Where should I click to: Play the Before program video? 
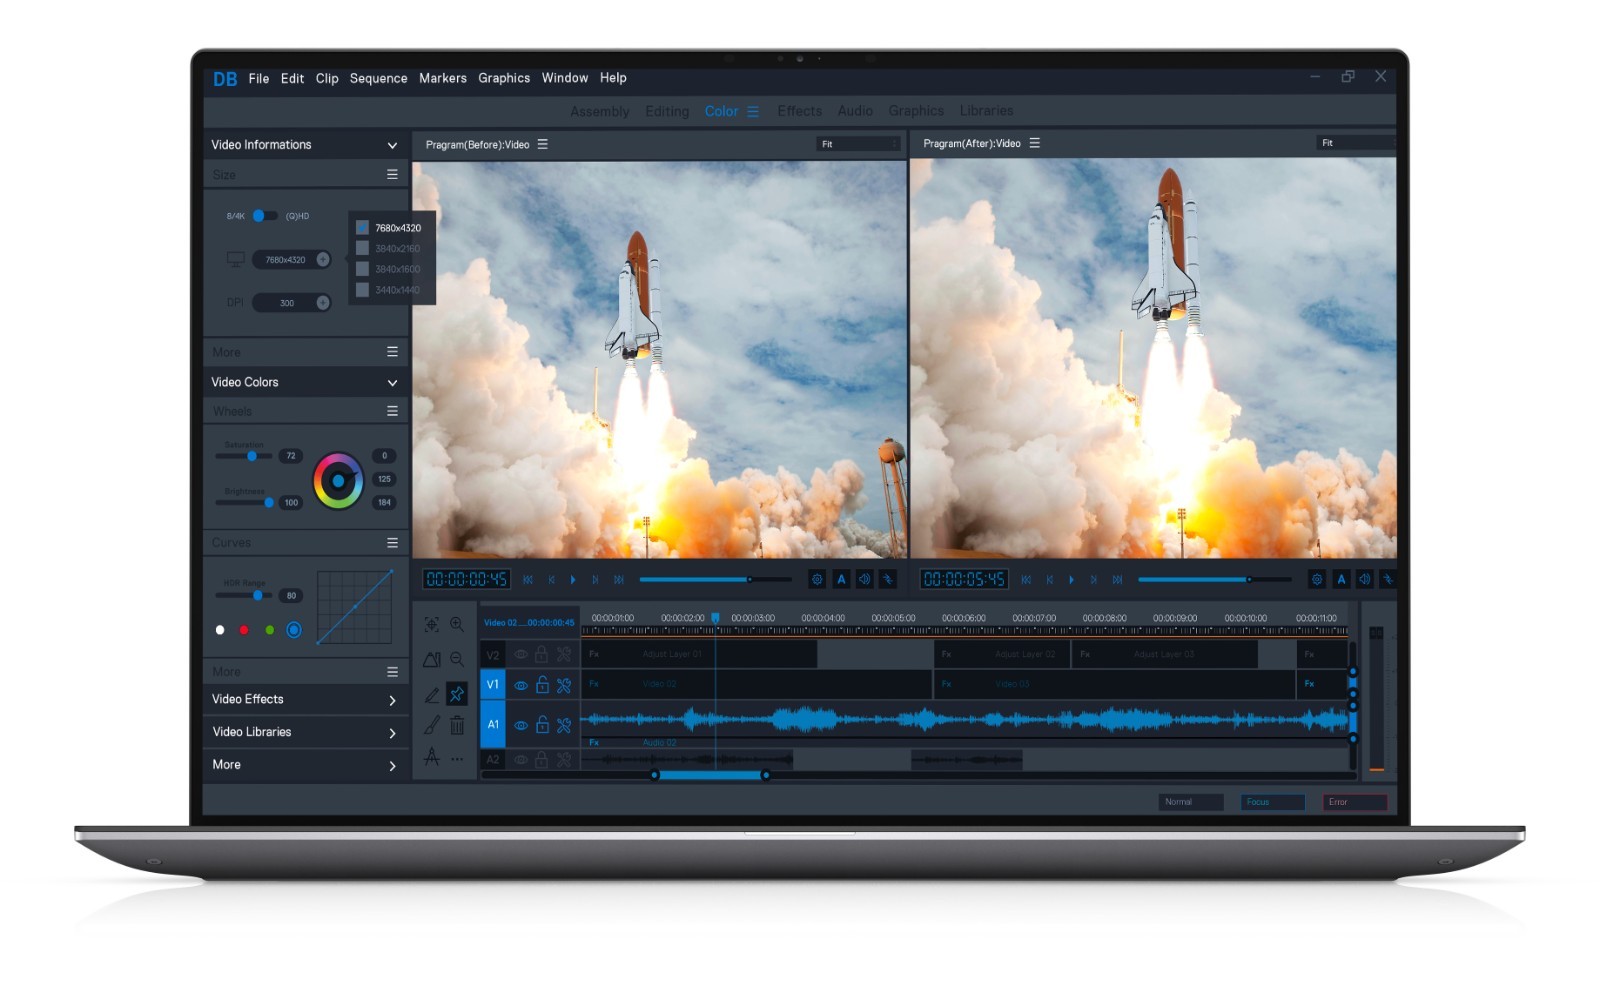click(573, 579)
